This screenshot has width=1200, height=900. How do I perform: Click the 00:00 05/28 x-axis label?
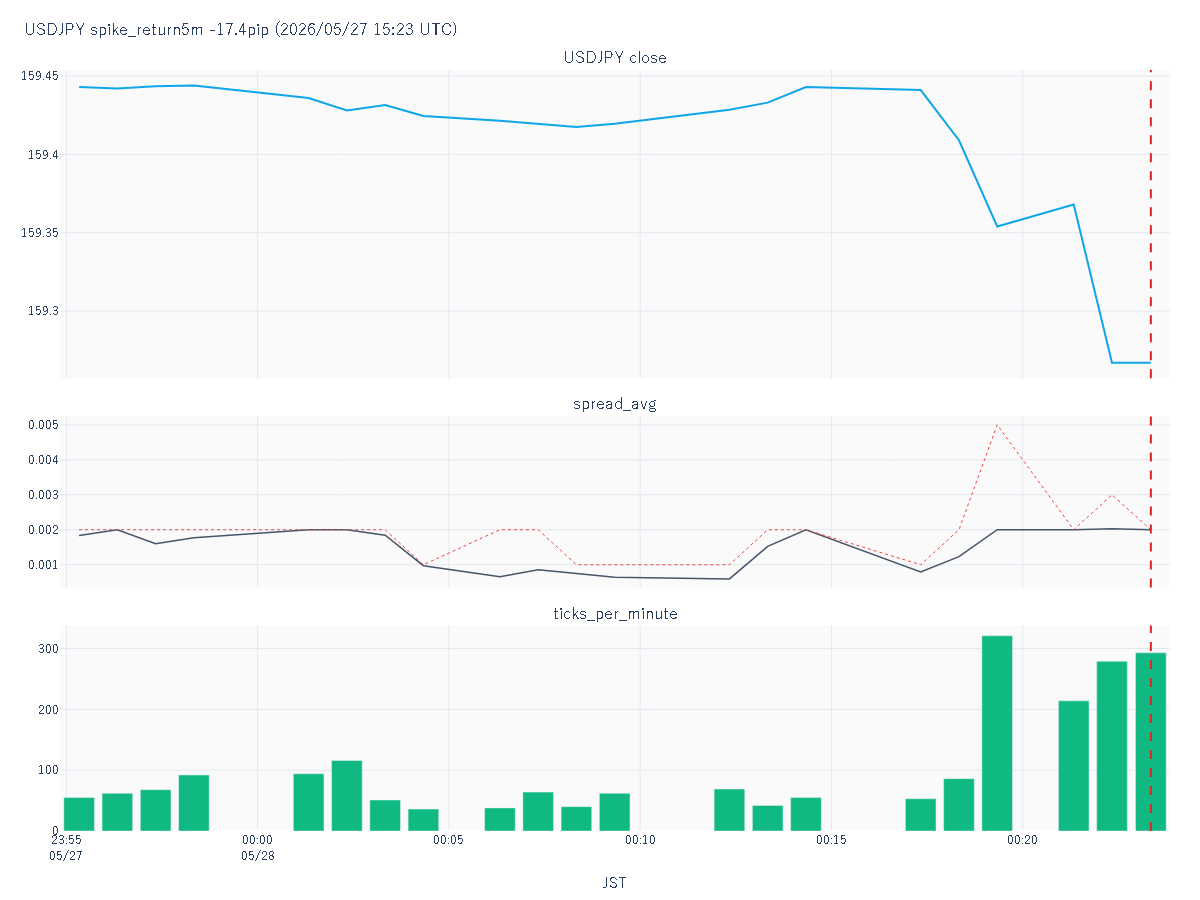pos(257,848)
